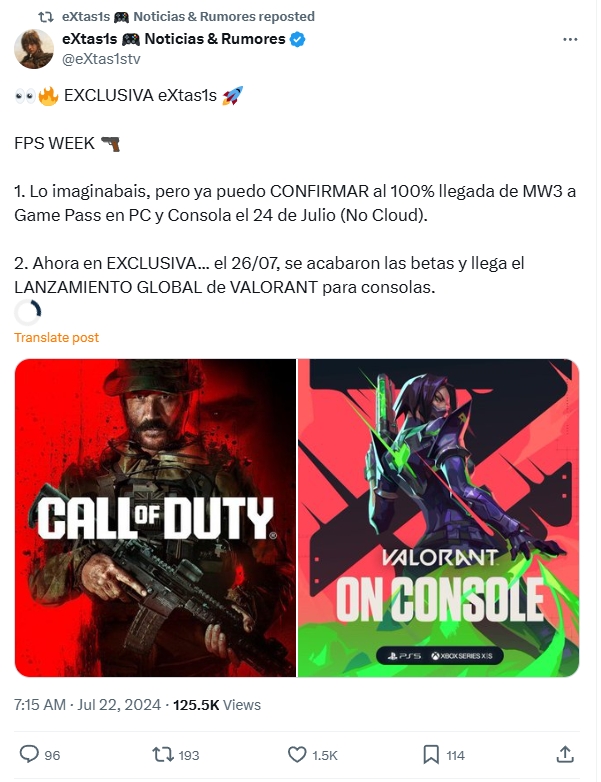This screenshot has height=782, width=601.
Task: Repost this tweet with the retweet icon
Action: click(x=163, y=754)
